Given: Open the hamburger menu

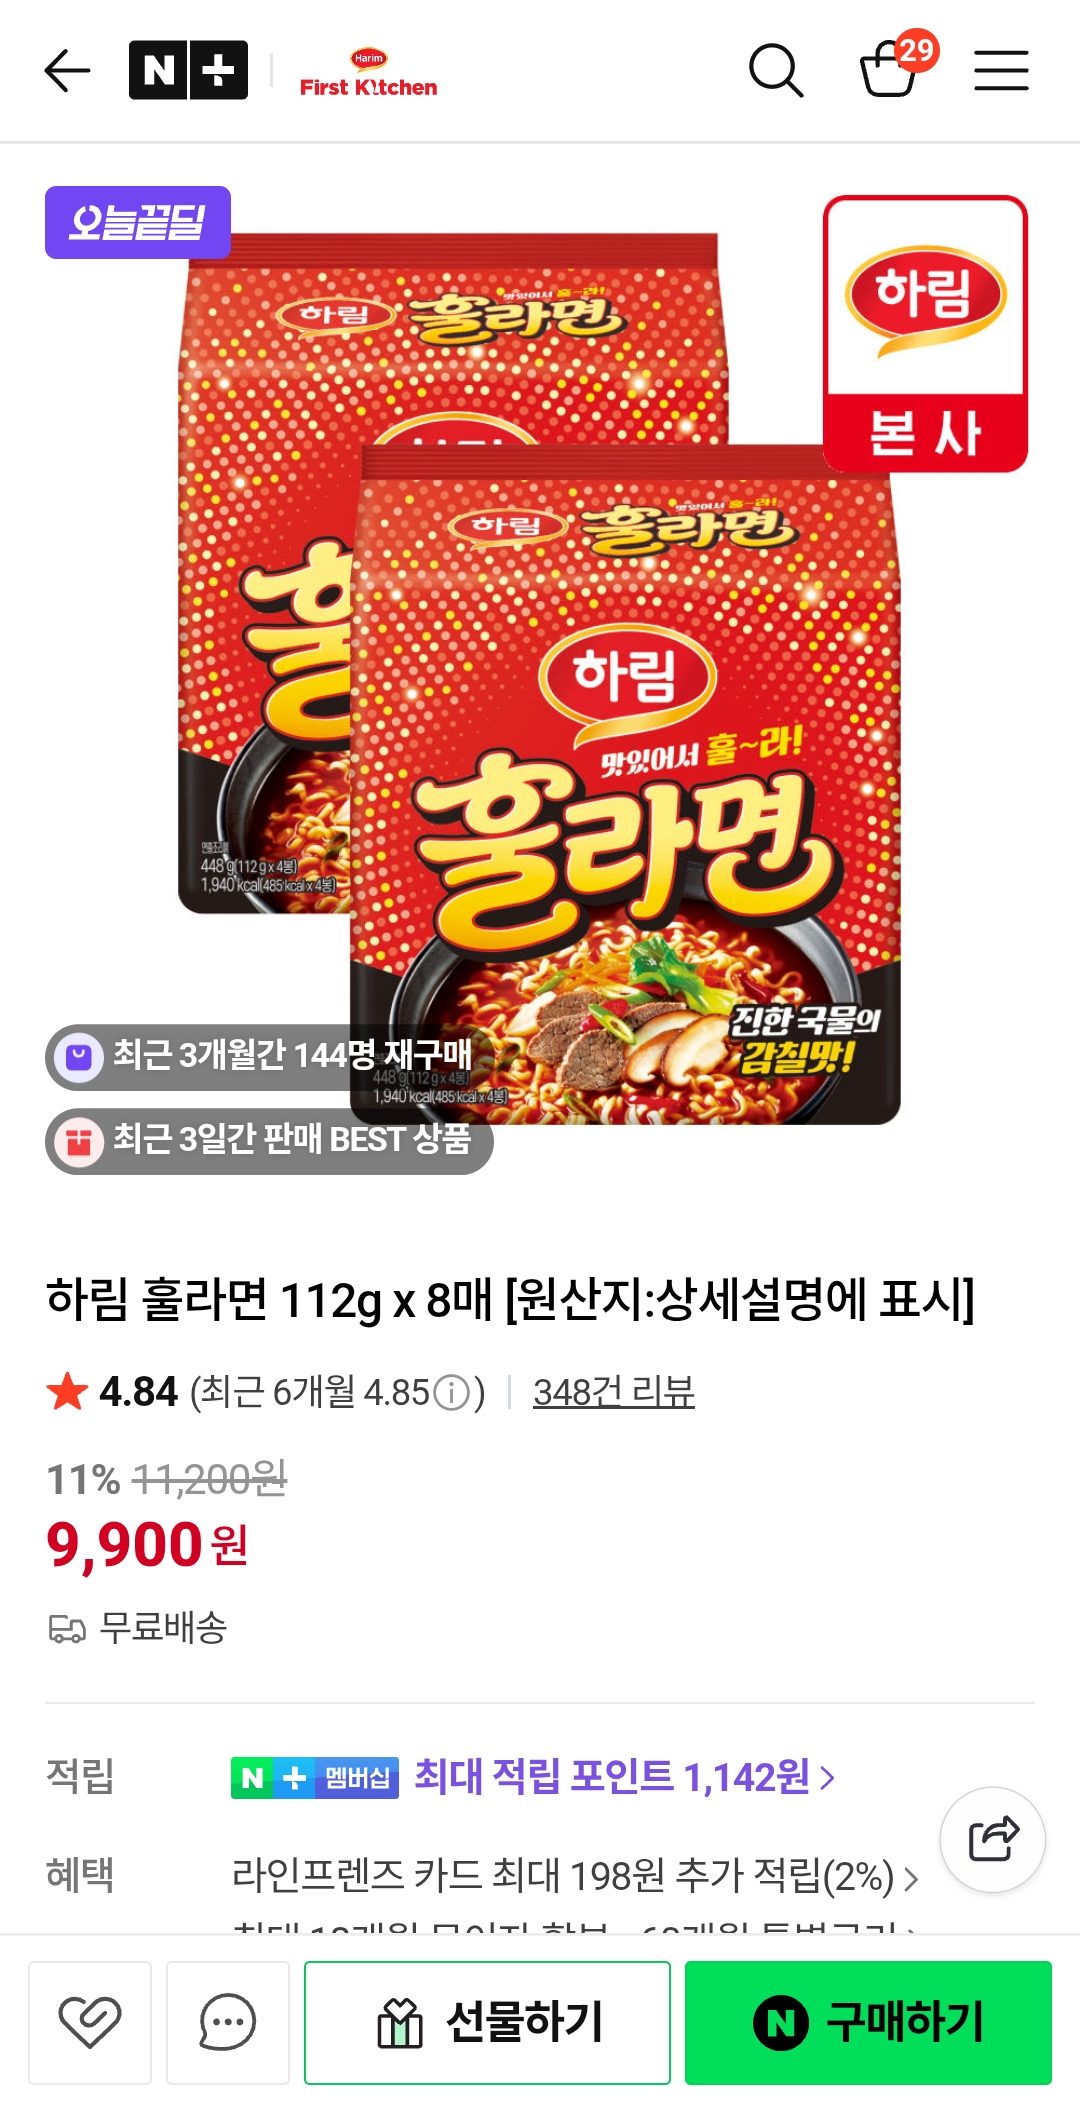Looking at the screenshot, I should pyautogui.click(x=1001, y=71).
